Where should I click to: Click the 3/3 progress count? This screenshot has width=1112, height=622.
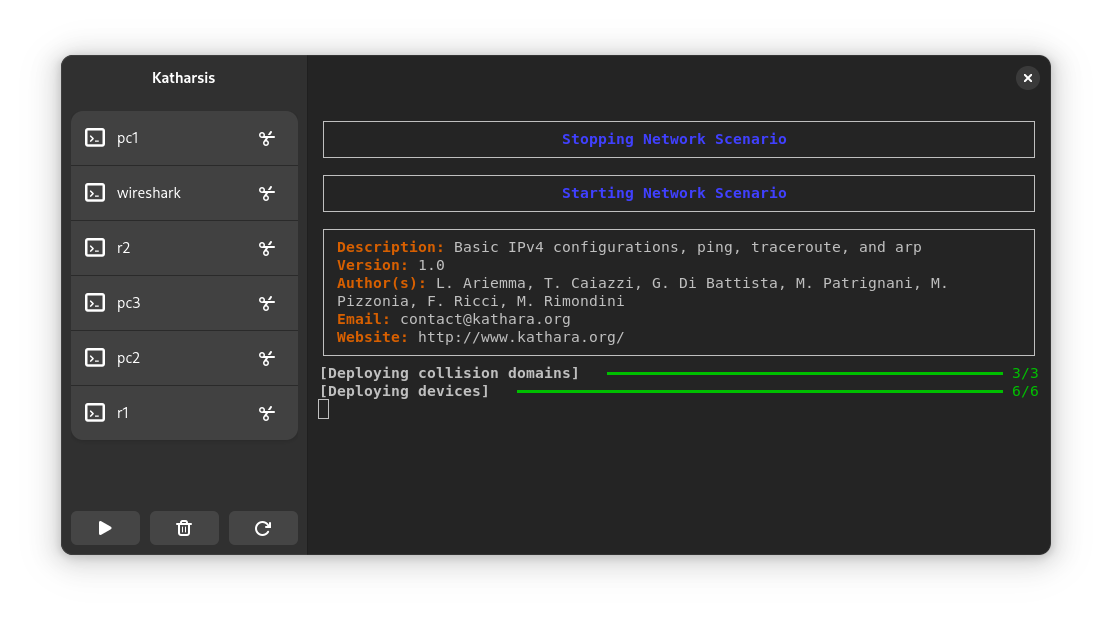[x=1025, y=373]
